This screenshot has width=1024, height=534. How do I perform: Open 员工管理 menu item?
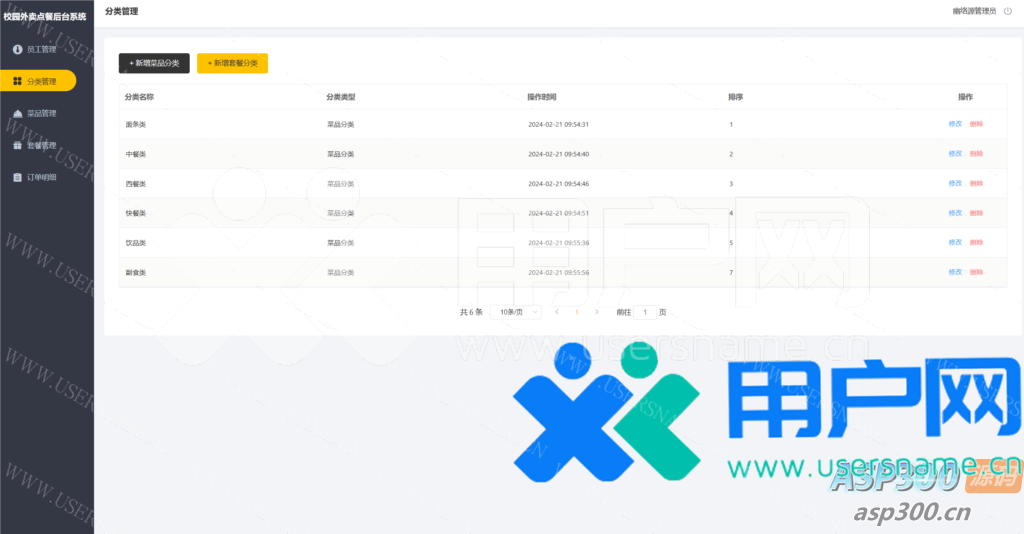(x=41, y=49)
